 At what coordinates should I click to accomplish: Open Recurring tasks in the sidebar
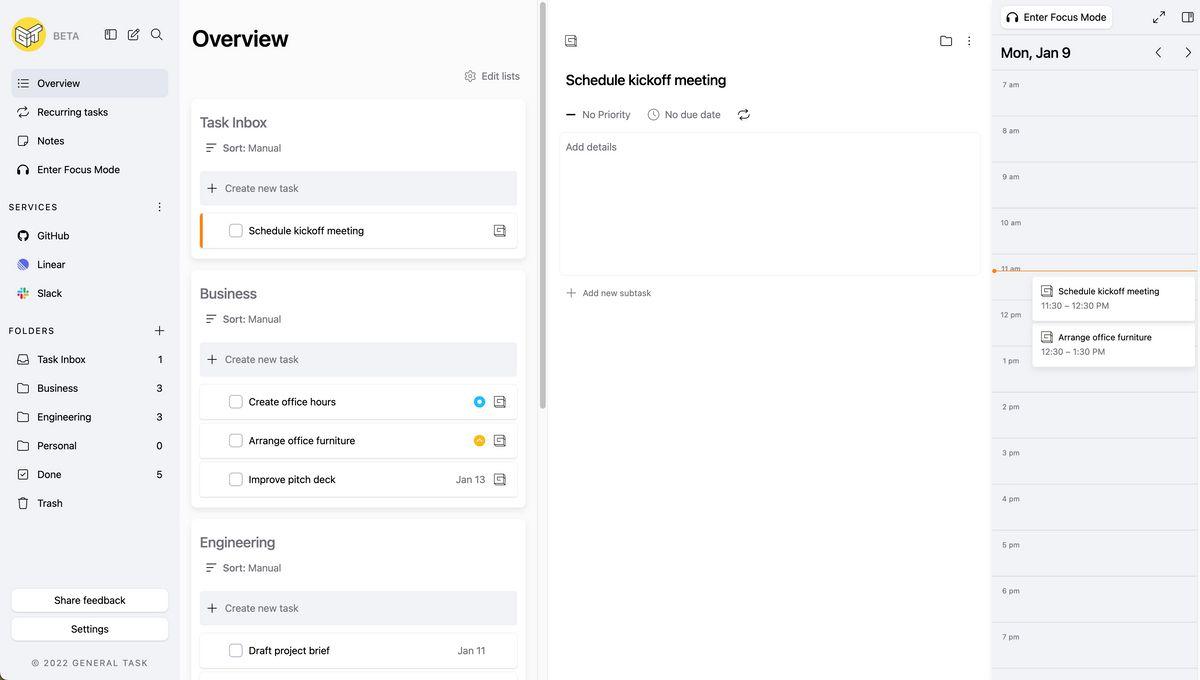(x=72, y=112)
